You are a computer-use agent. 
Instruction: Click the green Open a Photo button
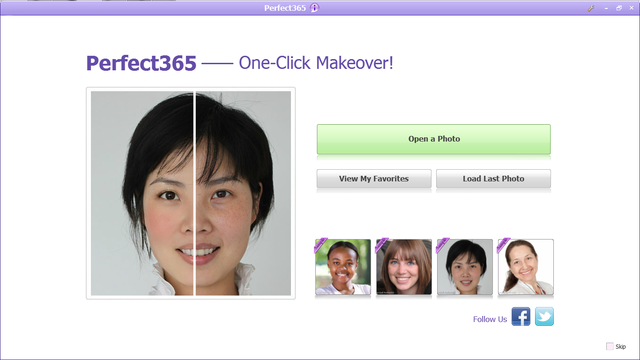[433, 139]
